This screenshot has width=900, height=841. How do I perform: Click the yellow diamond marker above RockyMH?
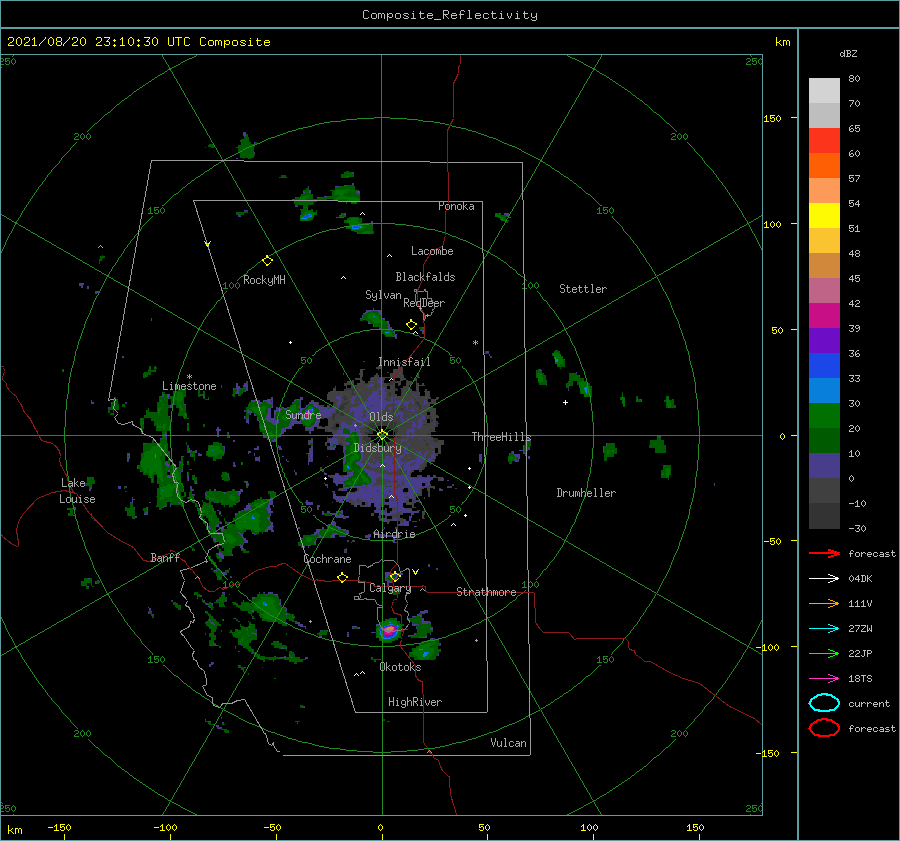(x=267, y=261)
